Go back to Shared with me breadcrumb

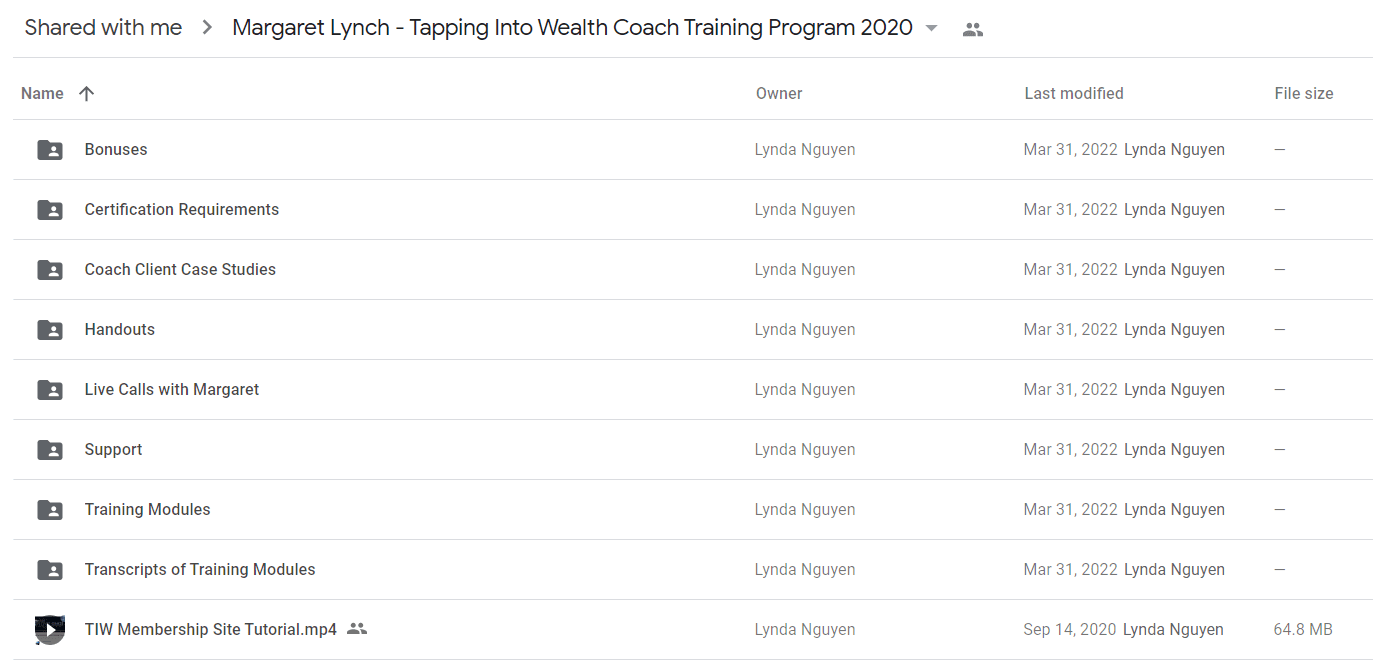pos(103,28)
